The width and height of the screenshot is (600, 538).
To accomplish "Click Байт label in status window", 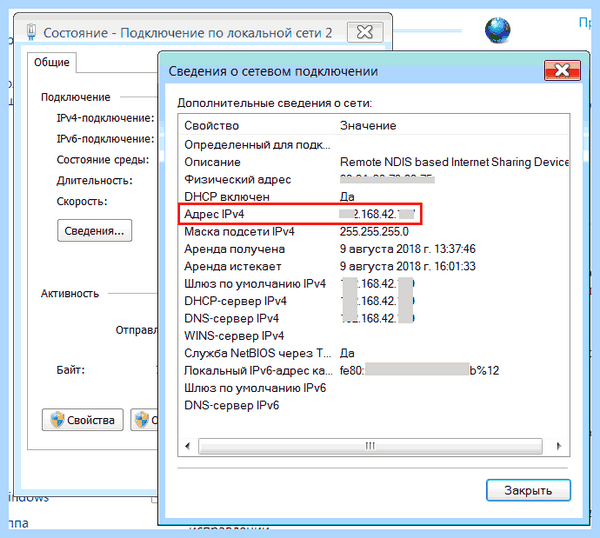I will coord(70,370).
